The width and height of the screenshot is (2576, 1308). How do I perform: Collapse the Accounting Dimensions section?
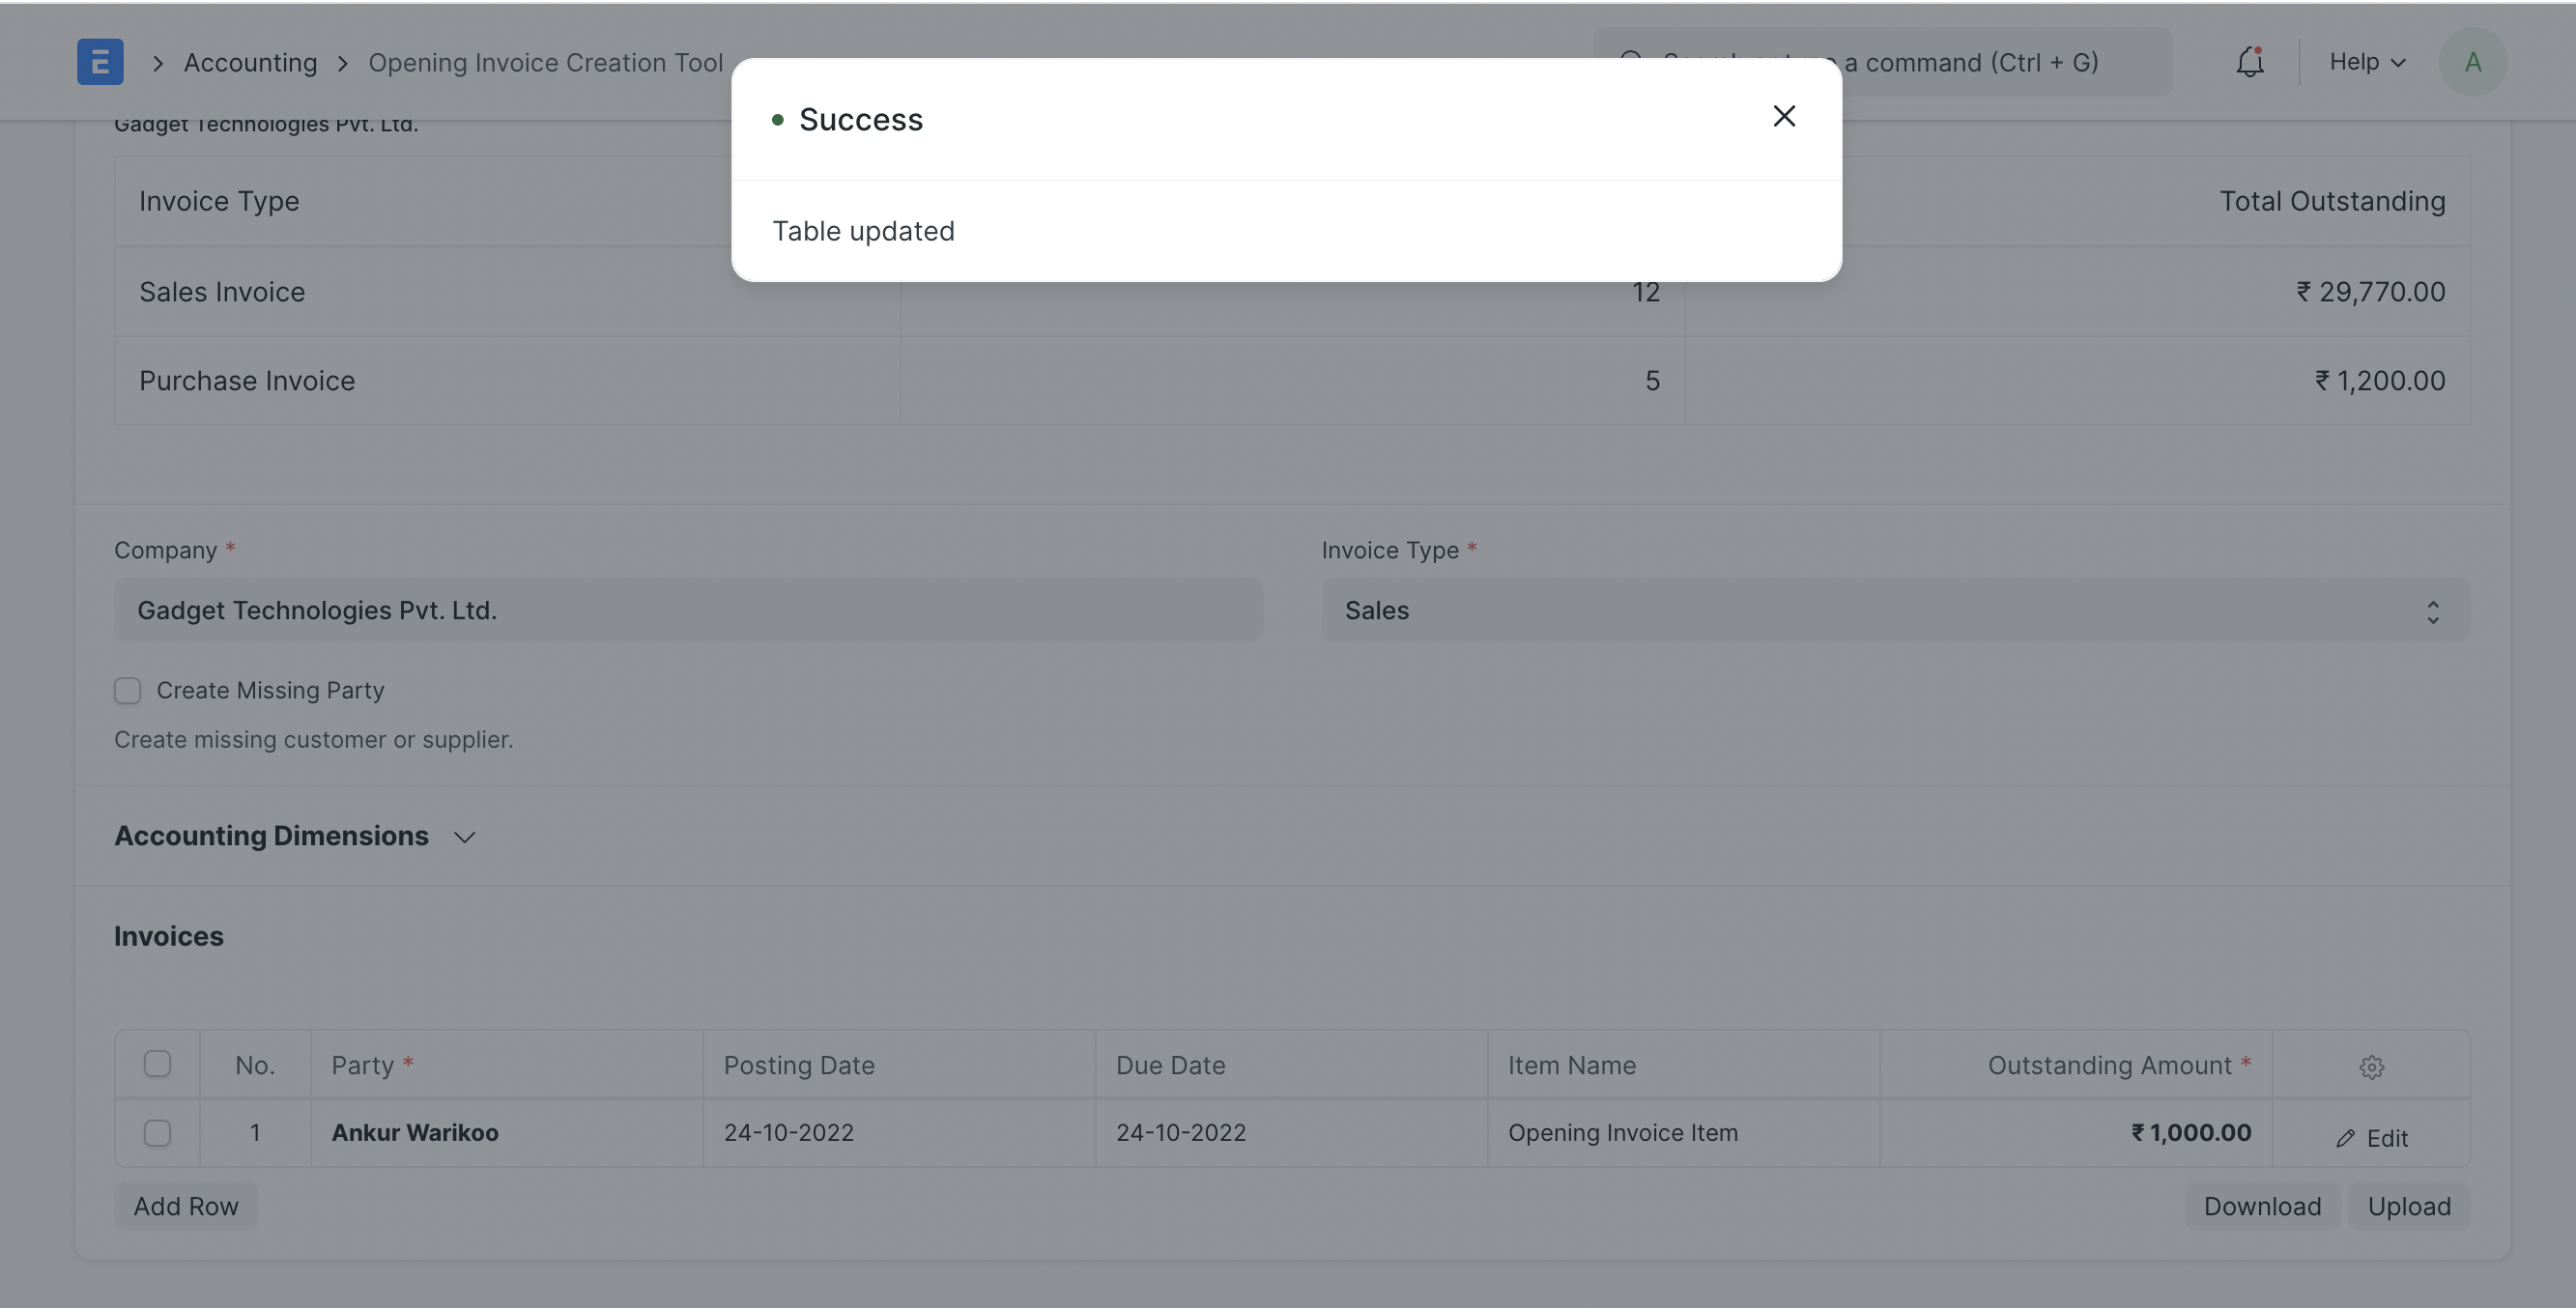click(x=463, y=837)
